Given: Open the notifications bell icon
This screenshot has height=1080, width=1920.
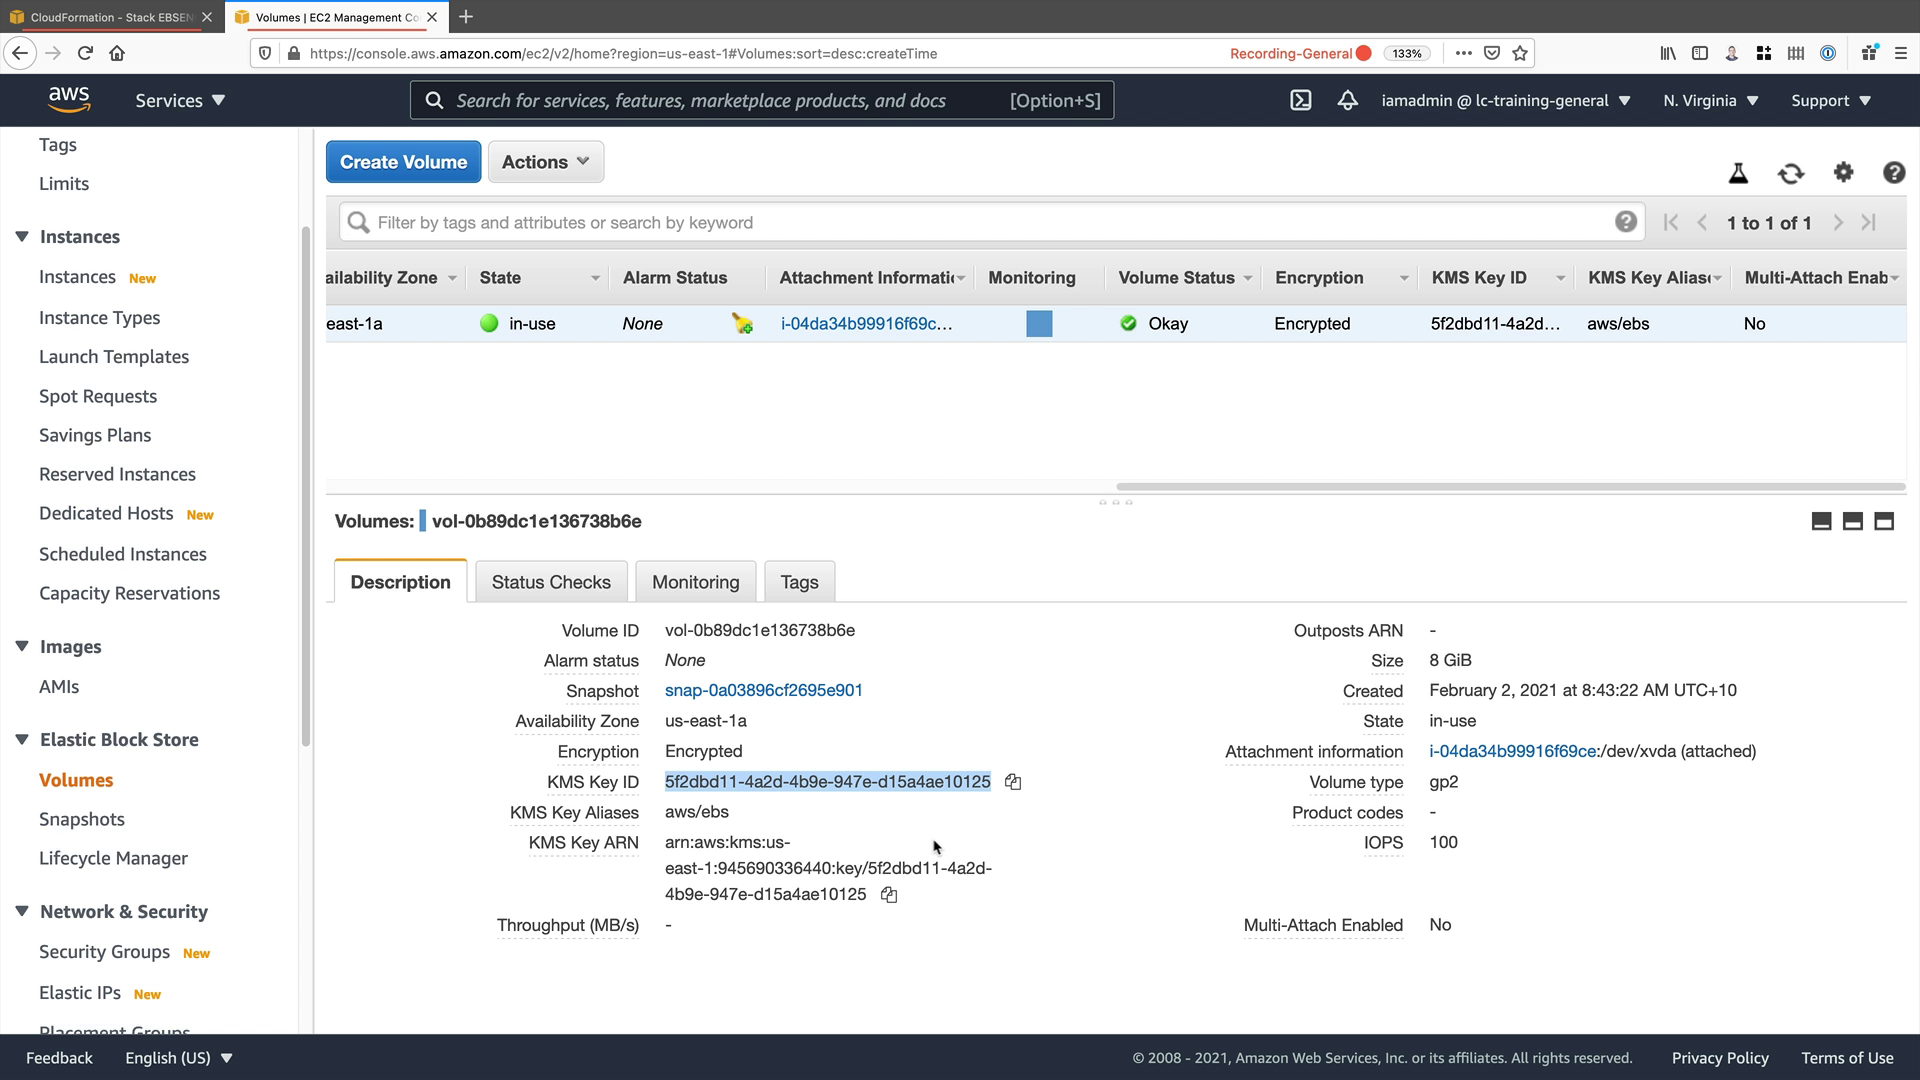Looking at the screenshot, I should [1348, 100].
